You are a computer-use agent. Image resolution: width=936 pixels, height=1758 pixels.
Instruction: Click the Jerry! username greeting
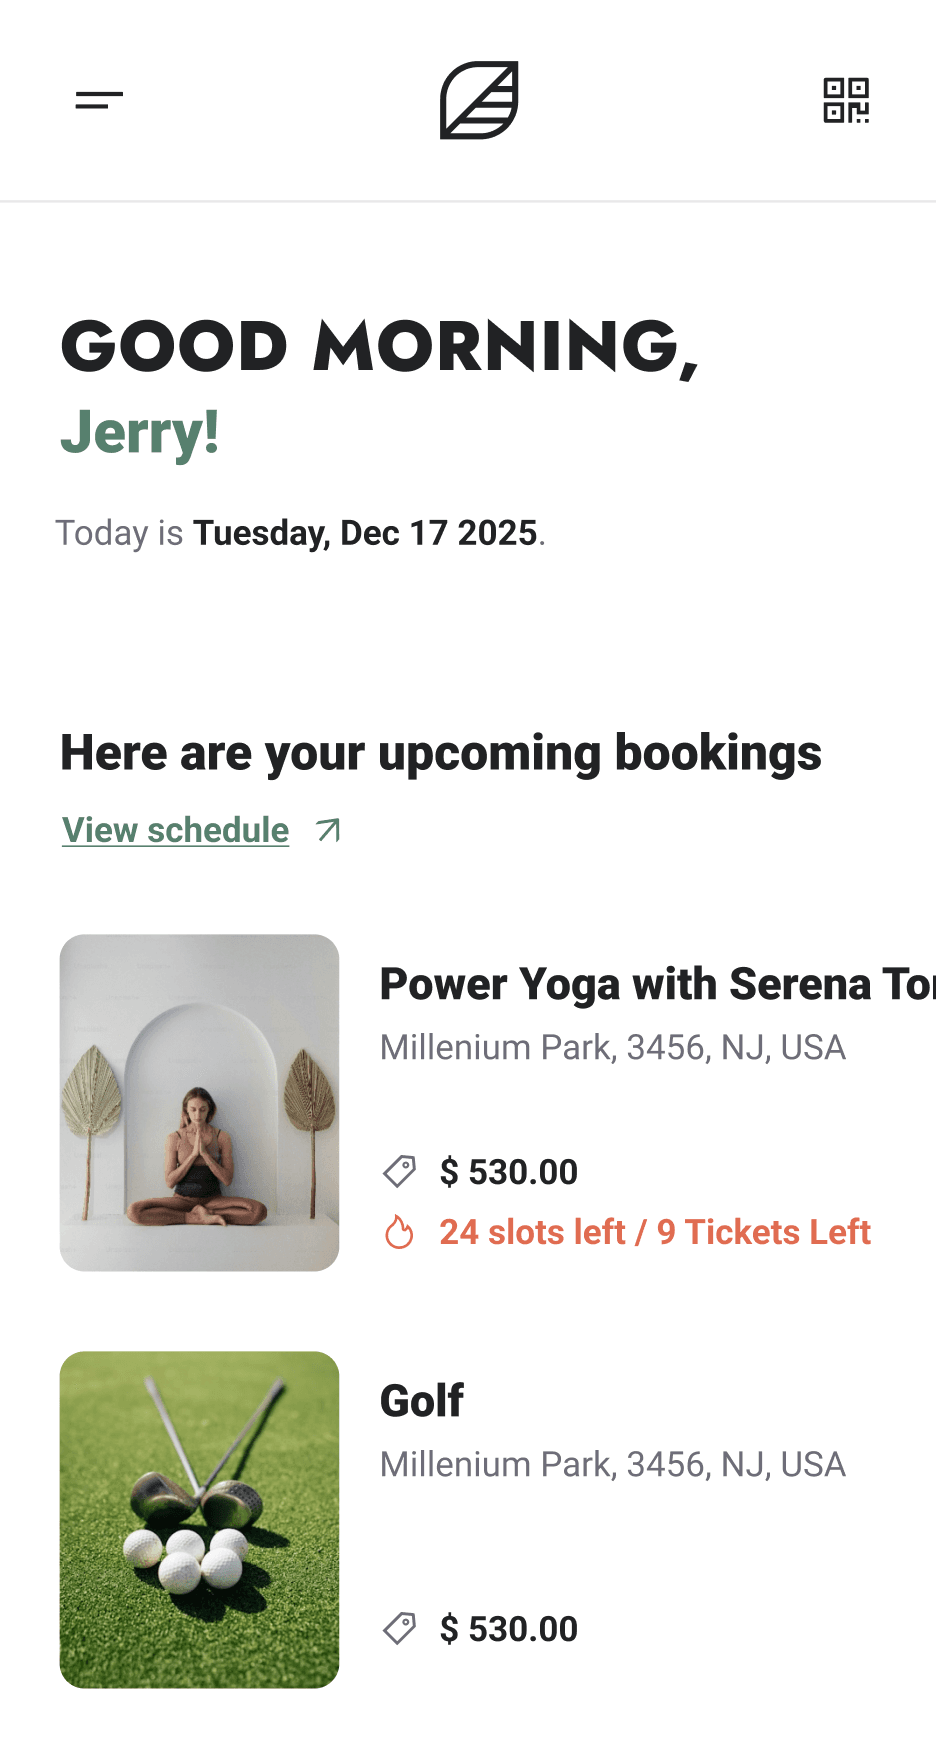140,433
